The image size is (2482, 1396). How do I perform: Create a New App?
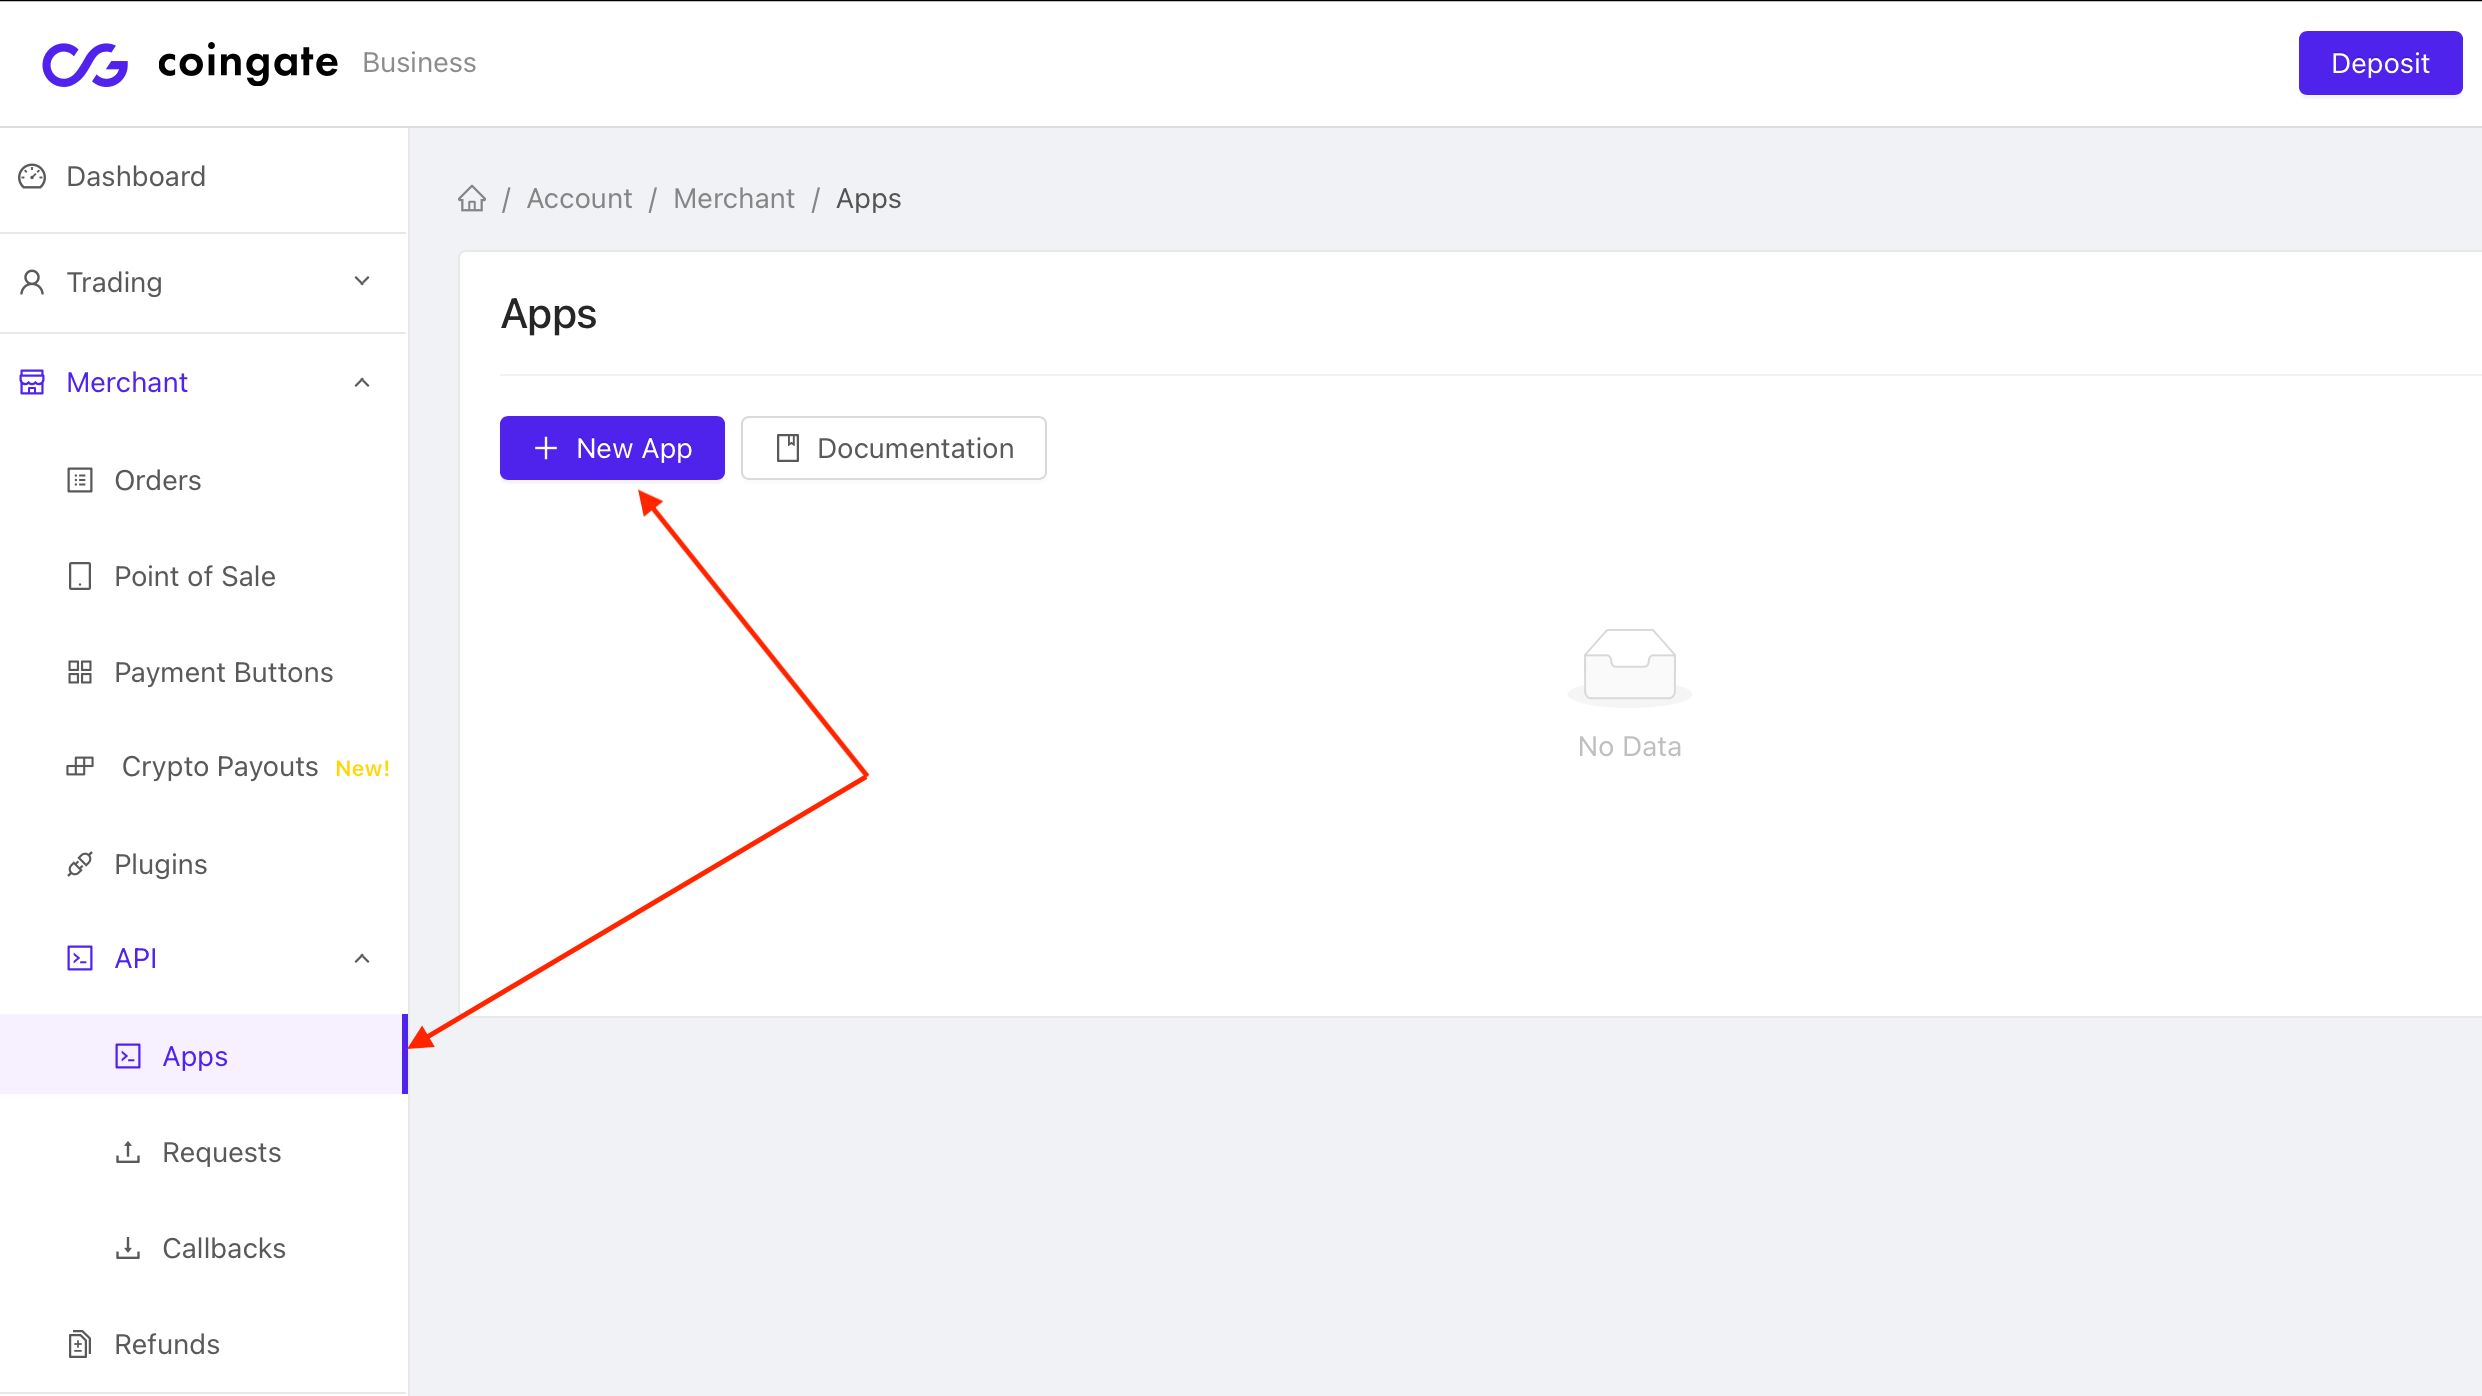(x=612, y=448)
